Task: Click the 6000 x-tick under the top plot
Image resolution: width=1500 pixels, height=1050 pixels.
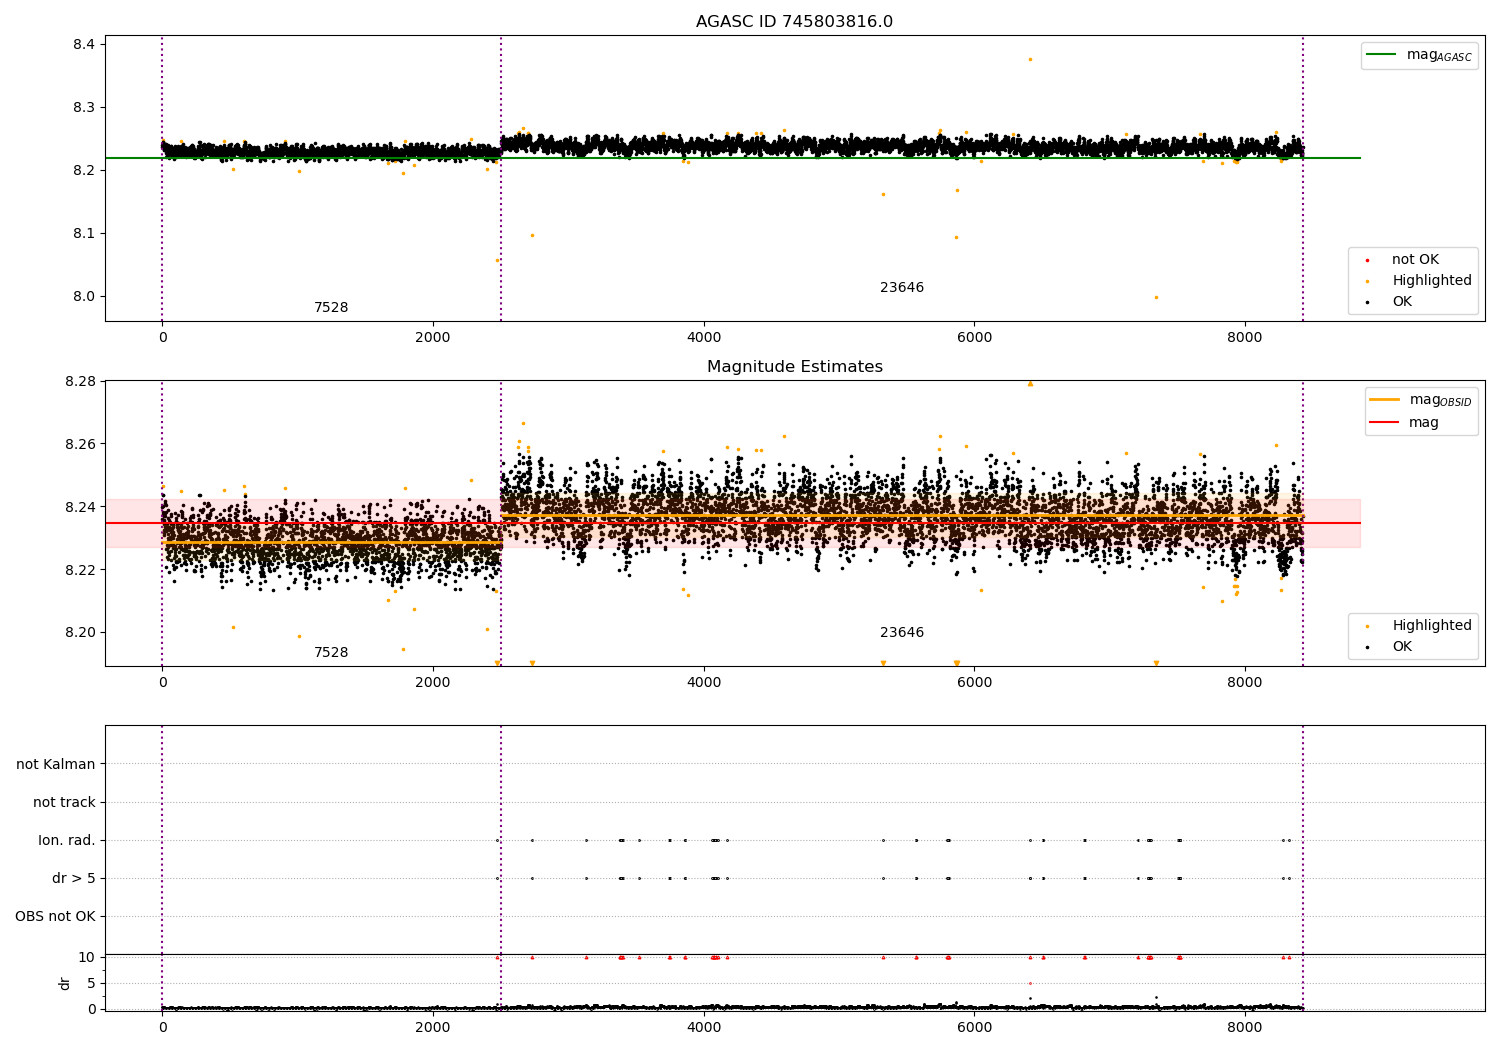Action: 974,338
